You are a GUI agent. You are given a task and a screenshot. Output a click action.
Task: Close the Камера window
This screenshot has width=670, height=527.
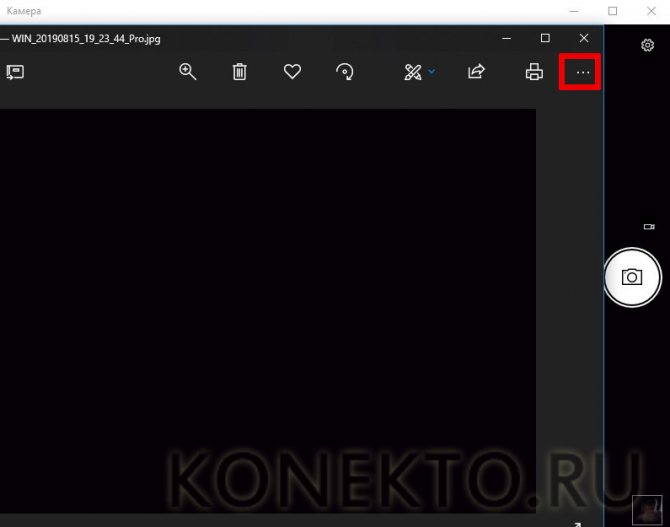651,11
